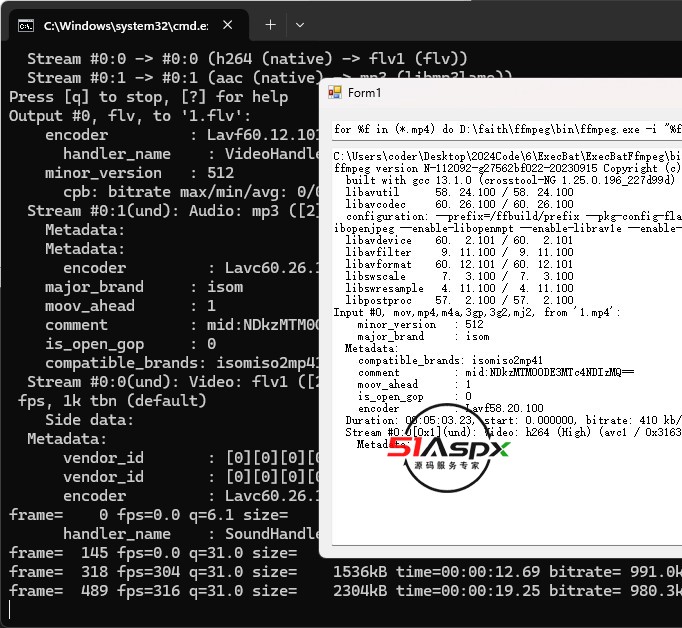The image size is (682, 628).
Task: Click 'Press [q] to stop' line in terminal
Action: pyautogui.click(x=148, y=97)
